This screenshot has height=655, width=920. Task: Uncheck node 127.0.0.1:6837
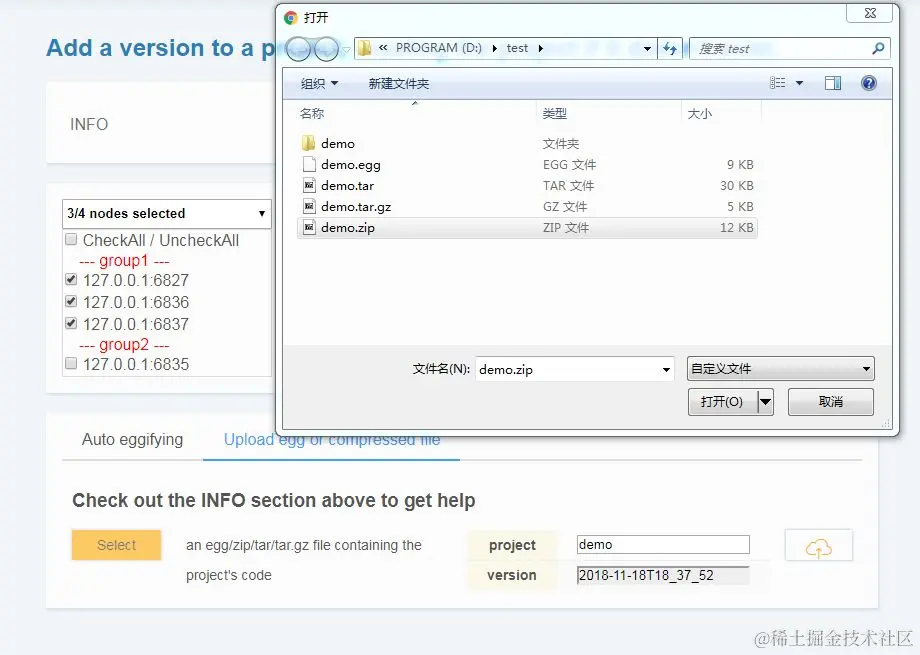[x=71, y=323]
